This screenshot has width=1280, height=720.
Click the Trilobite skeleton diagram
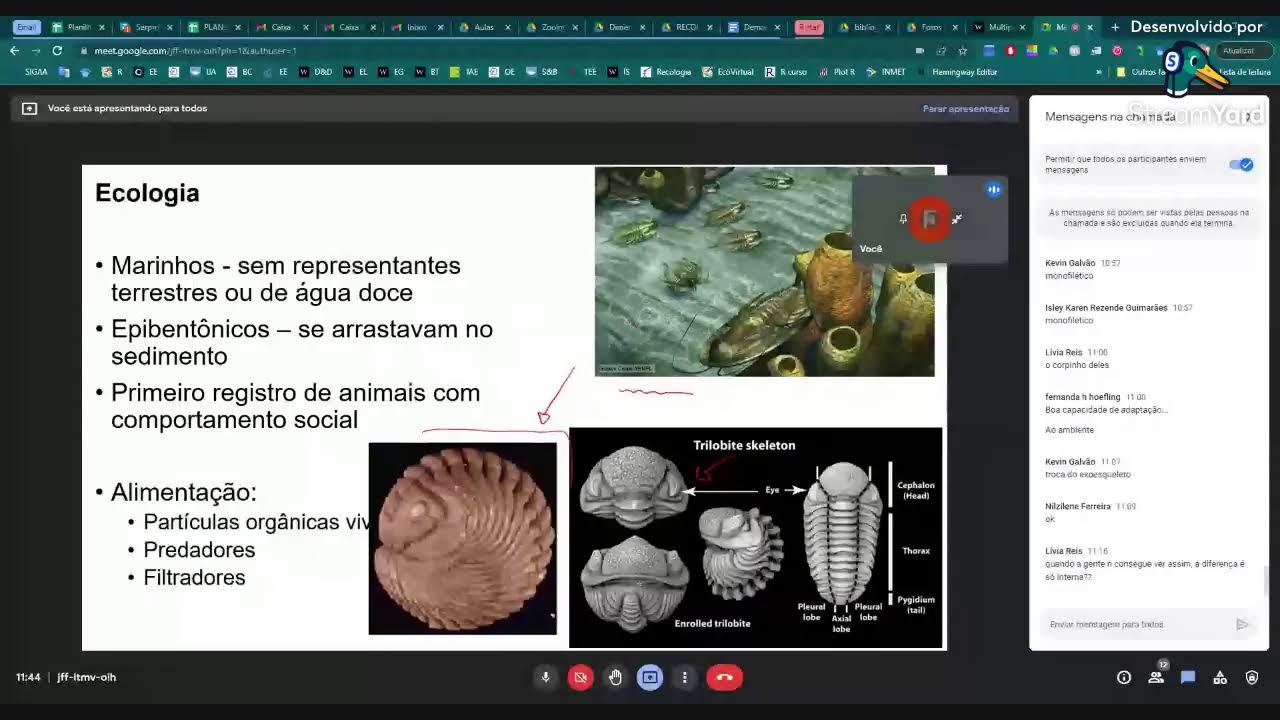pyautogui.click(x=755, y=538)
